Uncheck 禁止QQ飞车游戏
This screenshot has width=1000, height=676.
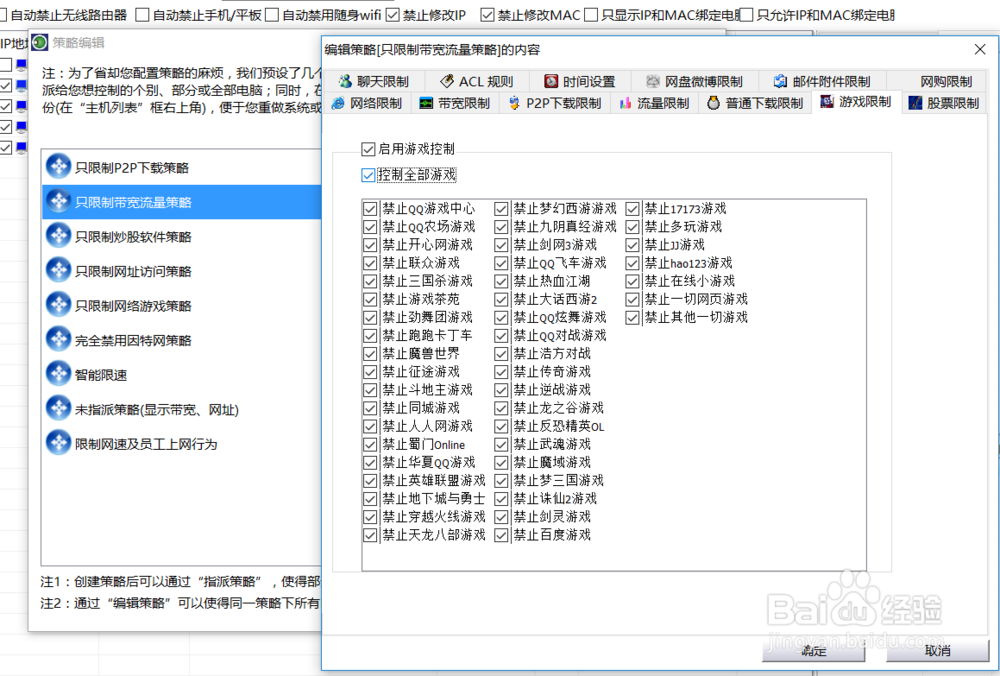click(501, 263)
